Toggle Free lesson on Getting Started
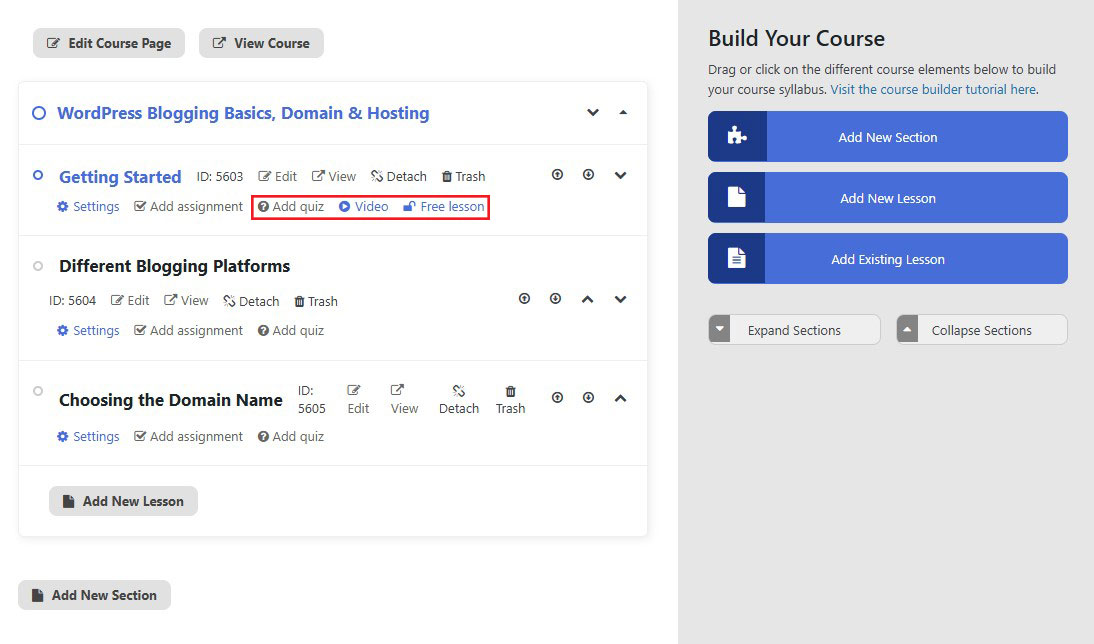Image resolution: width=1094 pixels, height=644 pixels. [444, 207]
